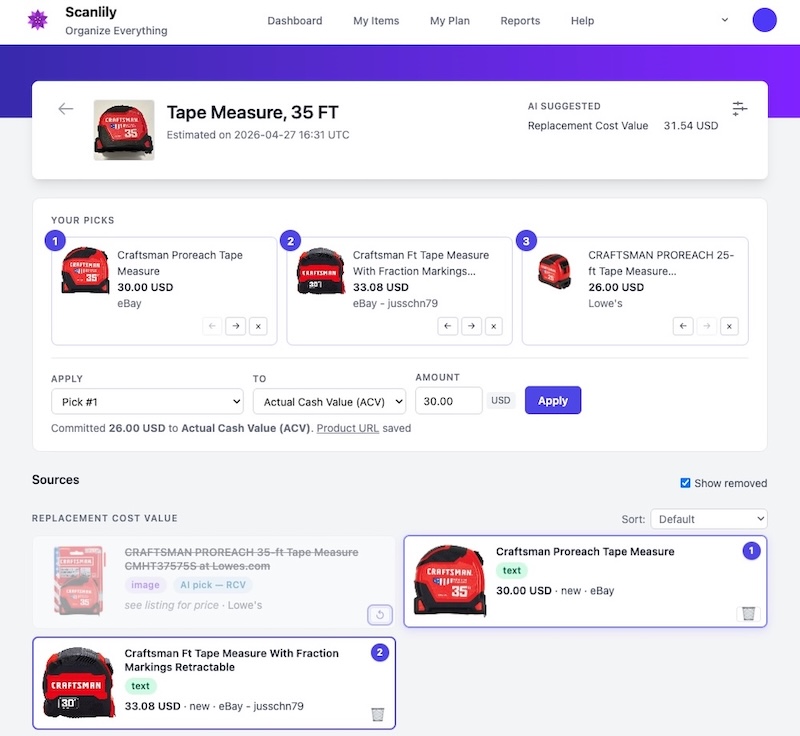The height and width of the screenshot is (736, 800).
Task: Click pick 3 Craftsman Proreach 25-ft thumbnail
Action: click(554, 271)
